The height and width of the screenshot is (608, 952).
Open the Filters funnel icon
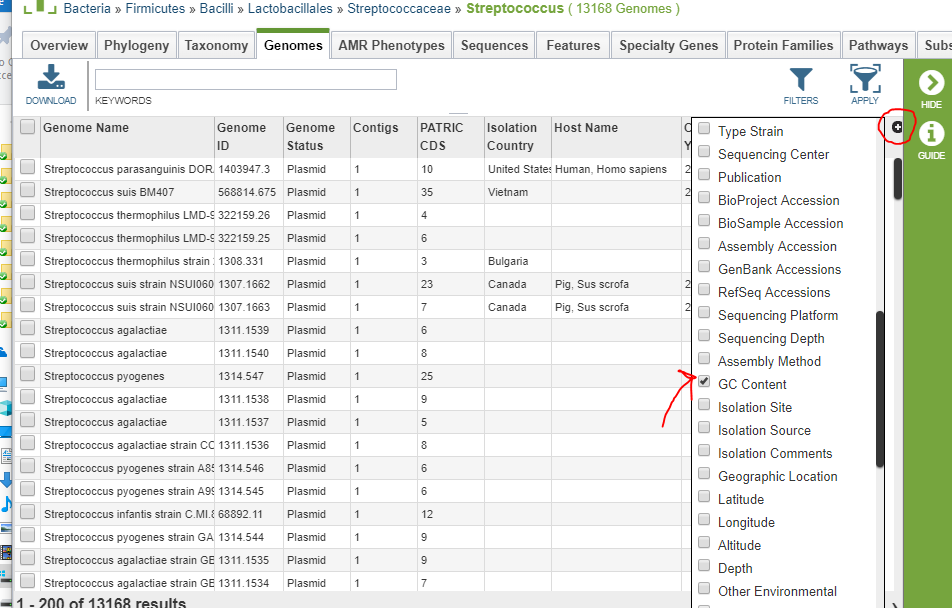[800, 79]
